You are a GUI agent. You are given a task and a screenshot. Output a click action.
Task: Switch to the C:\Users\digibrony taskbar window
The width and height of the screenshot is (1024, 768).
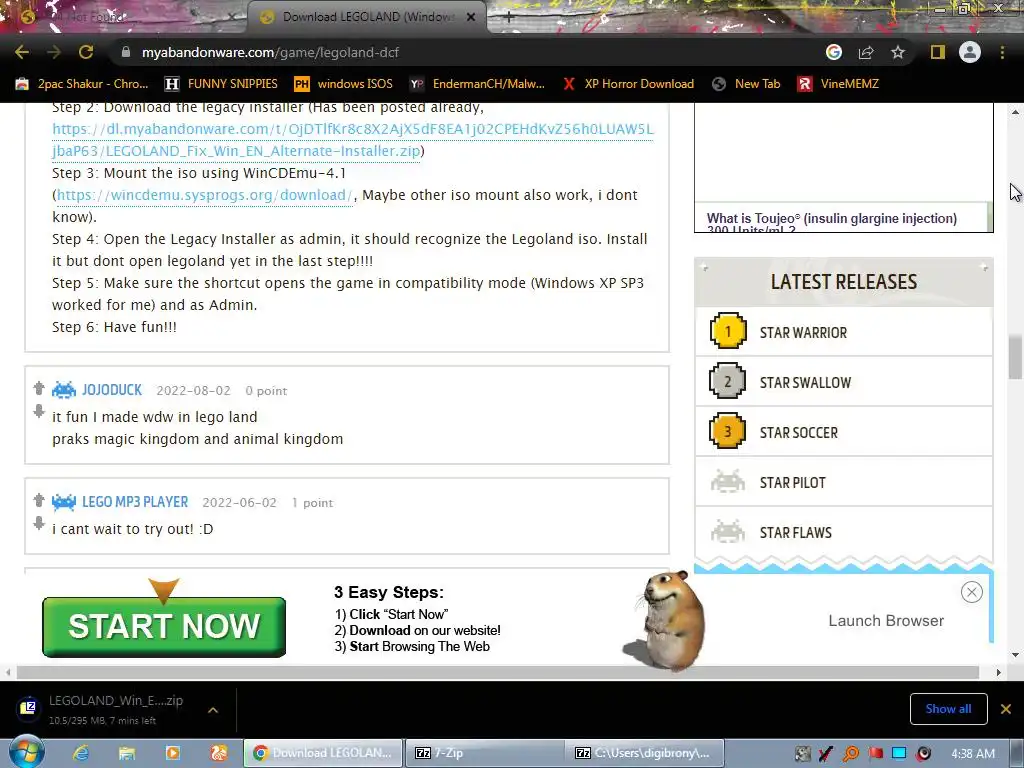point(644,753)
